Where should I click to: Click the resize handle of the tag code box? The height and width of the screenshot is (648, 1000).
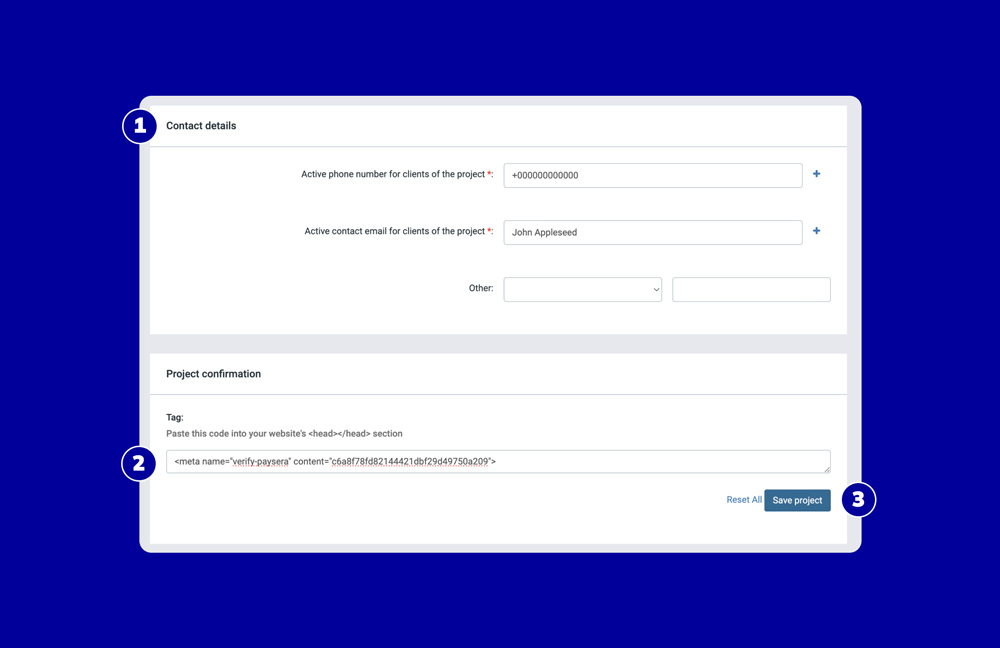pyautogui.click(x=826, y=470)
